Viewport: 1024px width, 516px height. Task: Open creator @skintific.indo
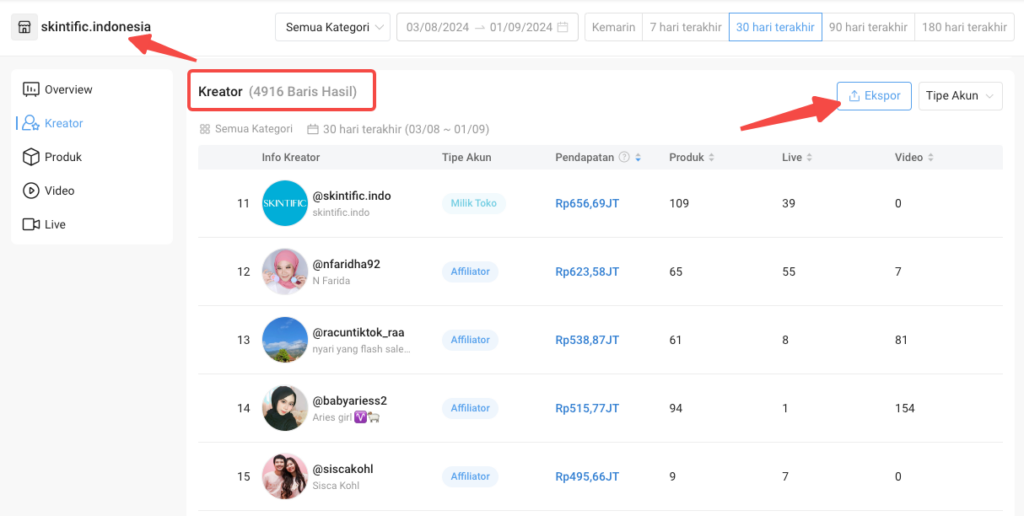pyautogui.click(x=351, y=196)
